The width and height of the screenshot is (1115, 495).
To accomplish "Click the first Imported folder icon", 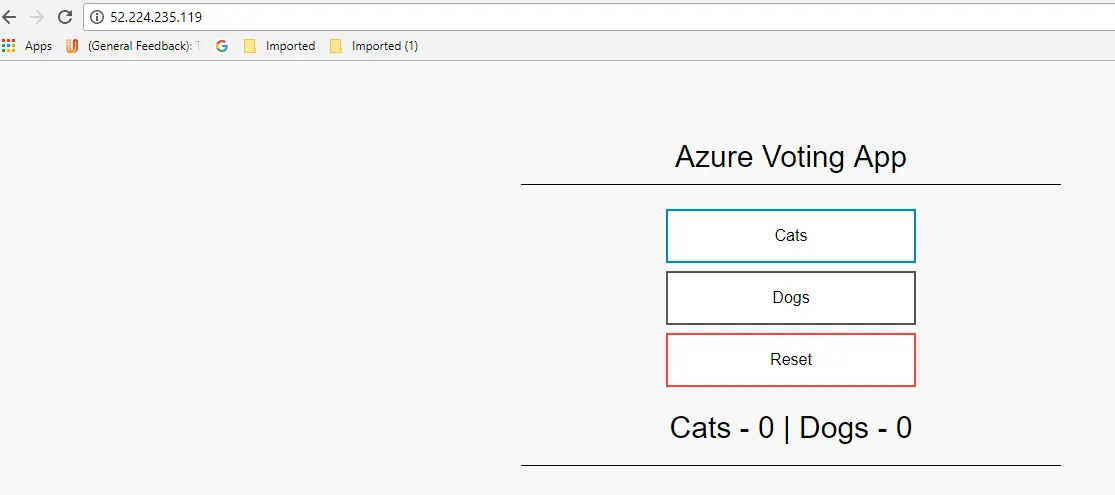I will (x=250, y=46).
